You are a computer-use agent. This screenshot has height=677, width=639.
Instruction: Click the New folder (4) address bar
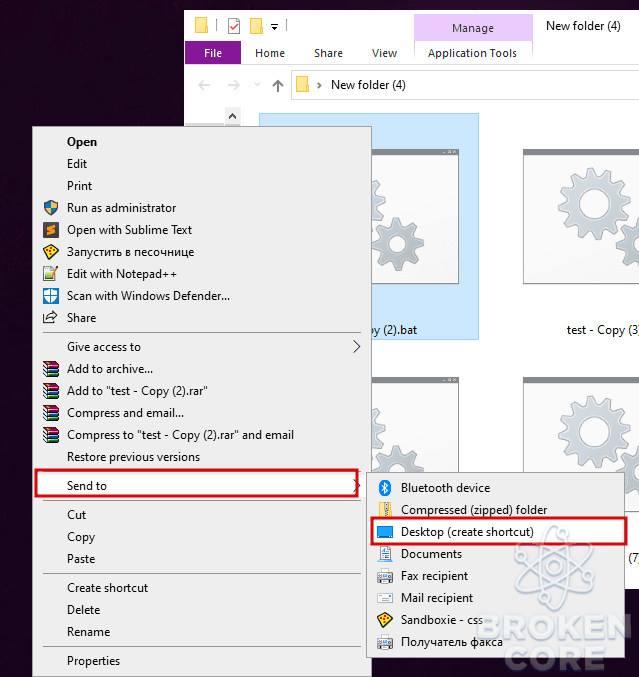[x=465, y=85]
